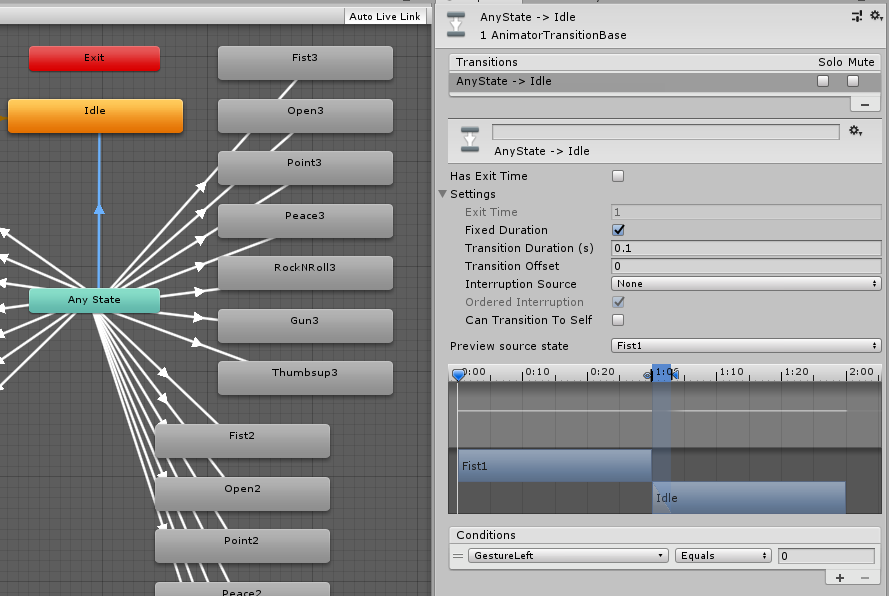Open the inspector header gear menu

[875, 16]
